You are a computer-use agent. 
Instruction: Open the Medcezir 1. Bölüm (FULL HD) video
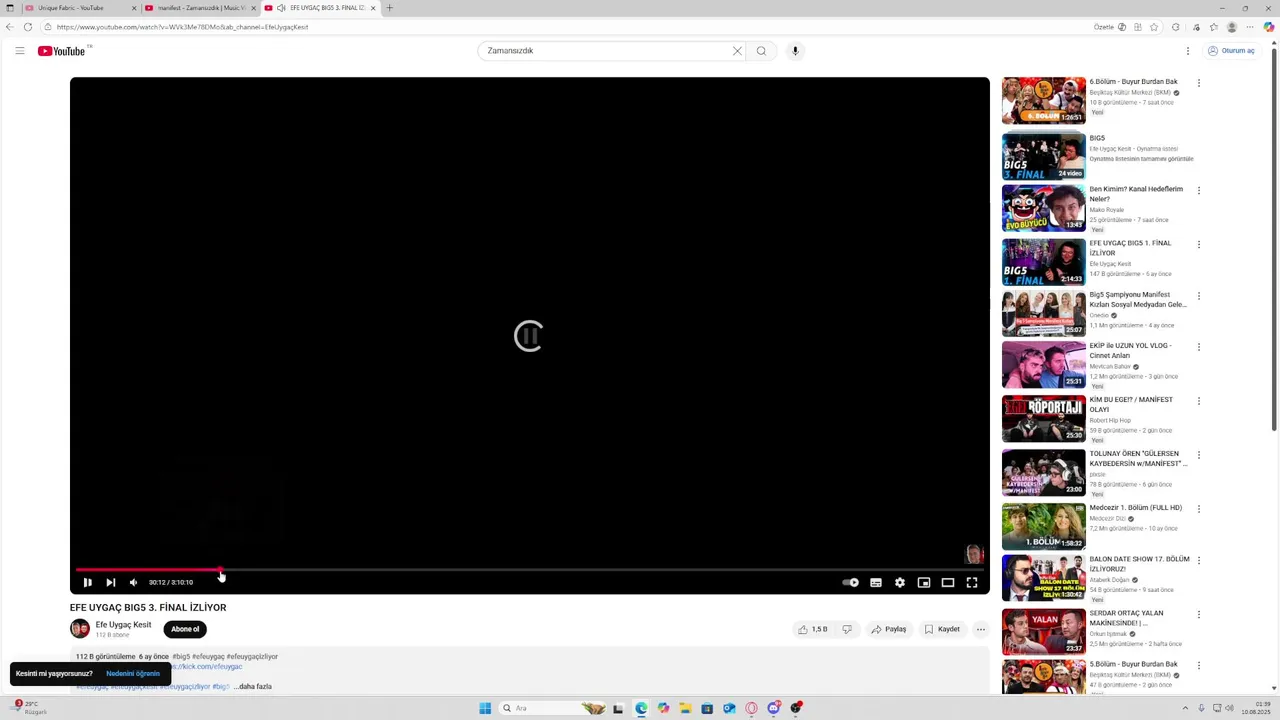pos(1043,526)
